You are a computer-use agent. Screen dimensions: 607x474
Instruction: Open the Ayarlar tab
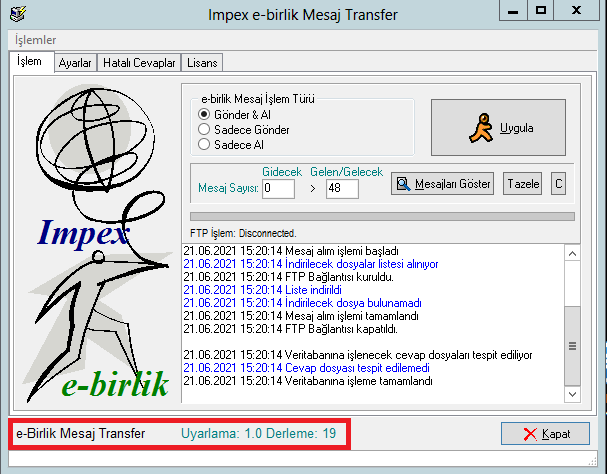(75, 63)
